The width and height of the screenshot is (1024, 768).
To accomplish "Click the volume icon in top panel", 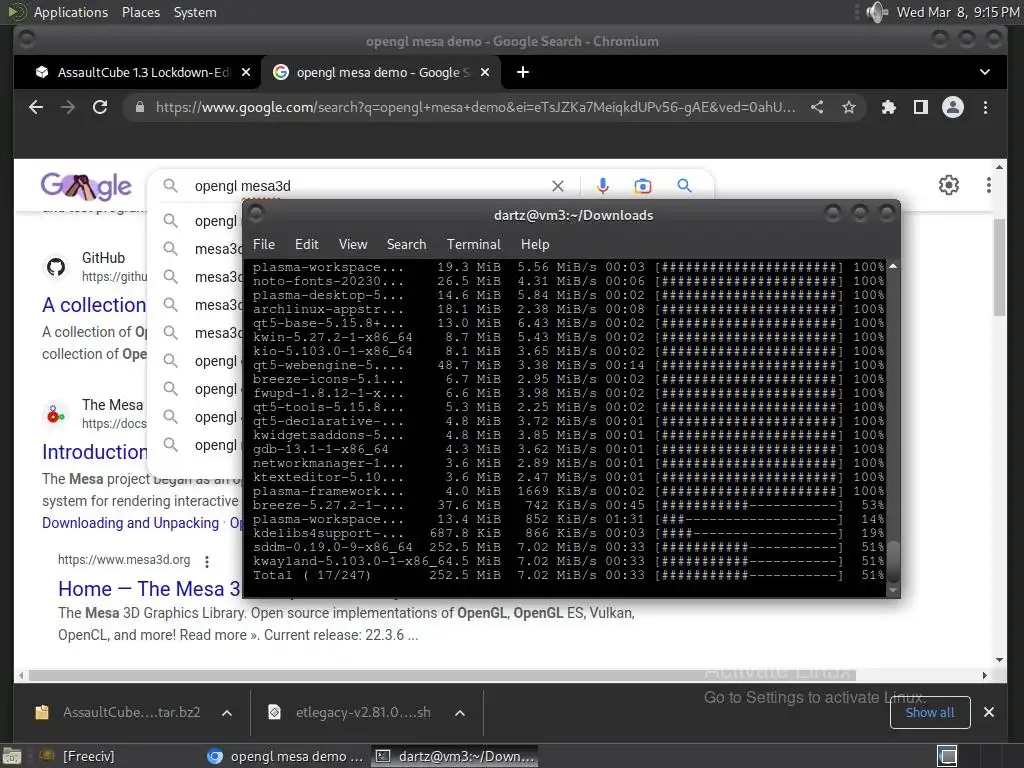I will [876, 12].
